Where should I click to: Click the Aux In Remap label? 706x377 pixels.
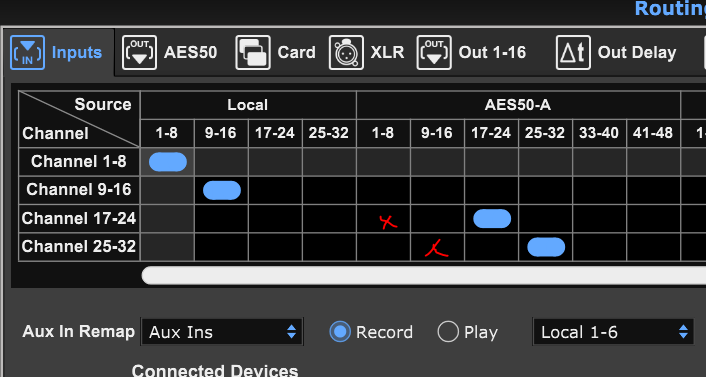coord(78,332)
